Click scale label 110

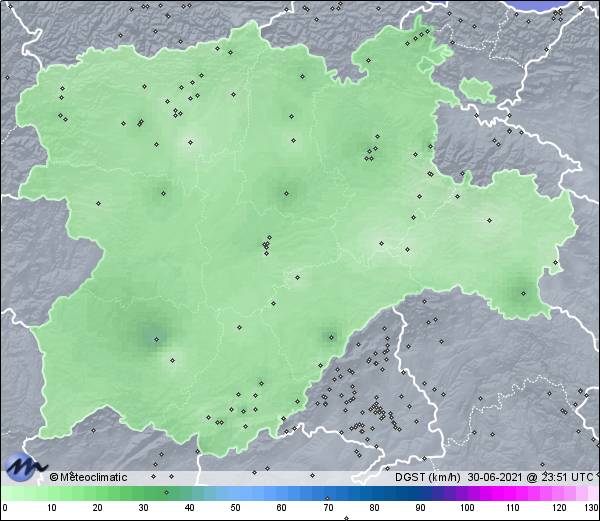point(513,508)
